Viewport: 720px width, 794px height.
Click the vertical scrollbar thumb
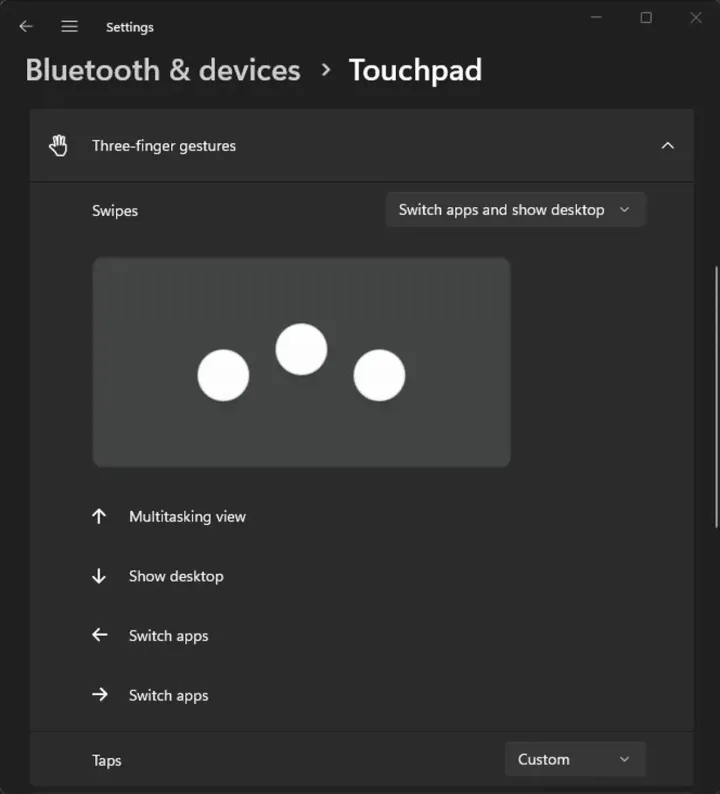(x=716, y=398)
